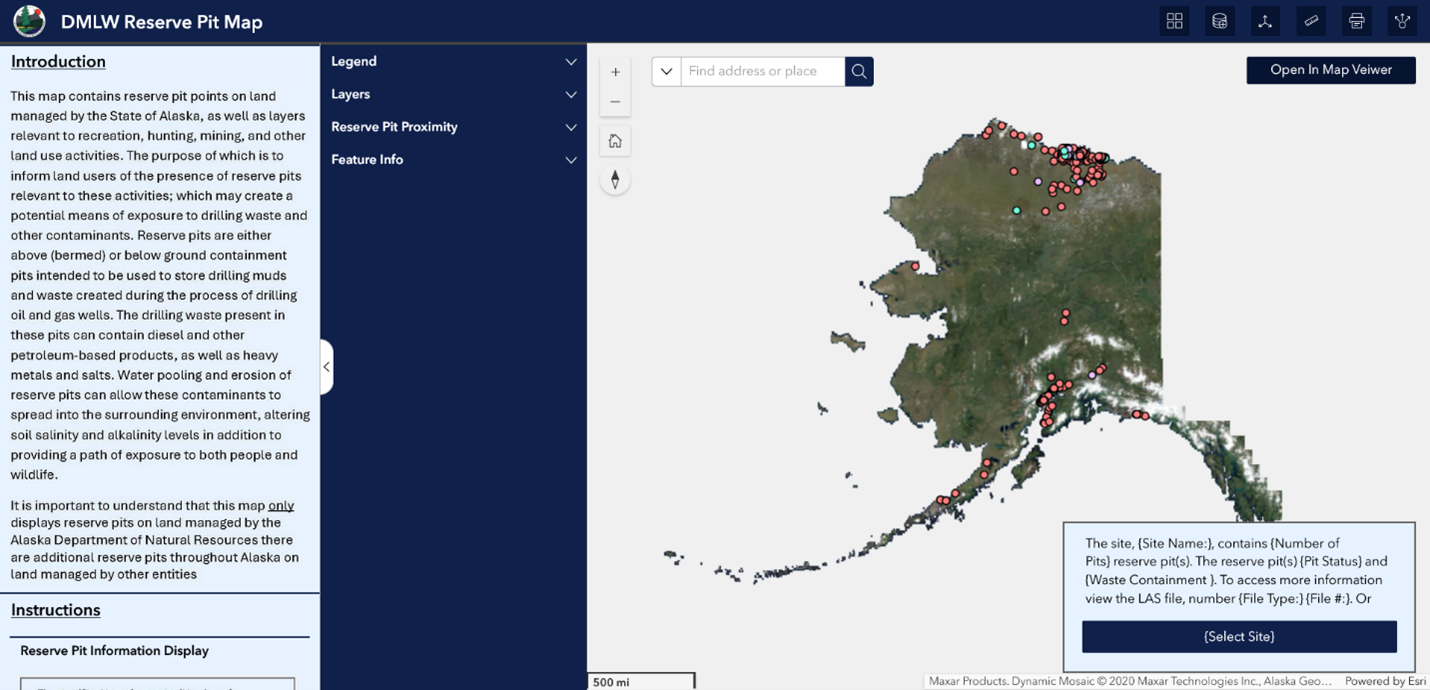Click the printer icon in header
This screenshot has height=690, width=1430.
click(x=1356, y=21)
